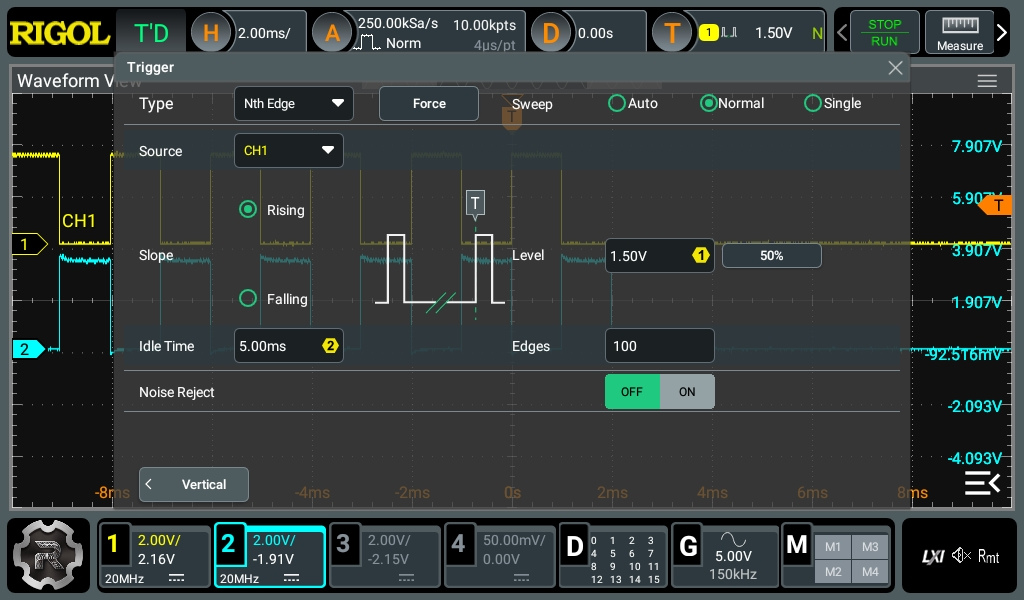Viewport: 1024px width, 600px height.
Task: Click the 50% level button
Action: pos(771,256)
